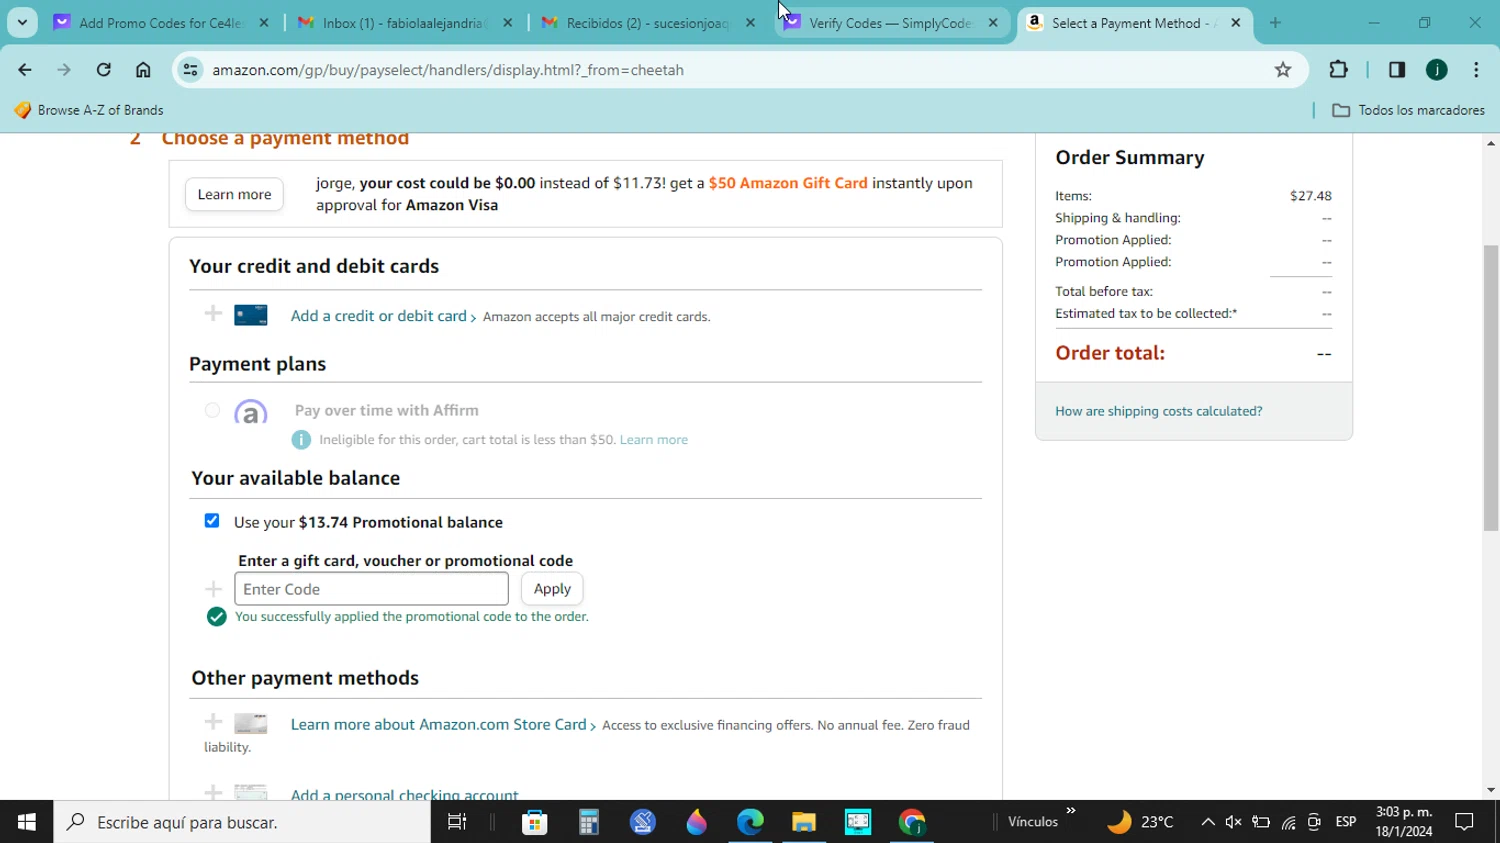Click the Learn more Amazon Visa button
Screen dimensions: 1500x843
point(234,194)
